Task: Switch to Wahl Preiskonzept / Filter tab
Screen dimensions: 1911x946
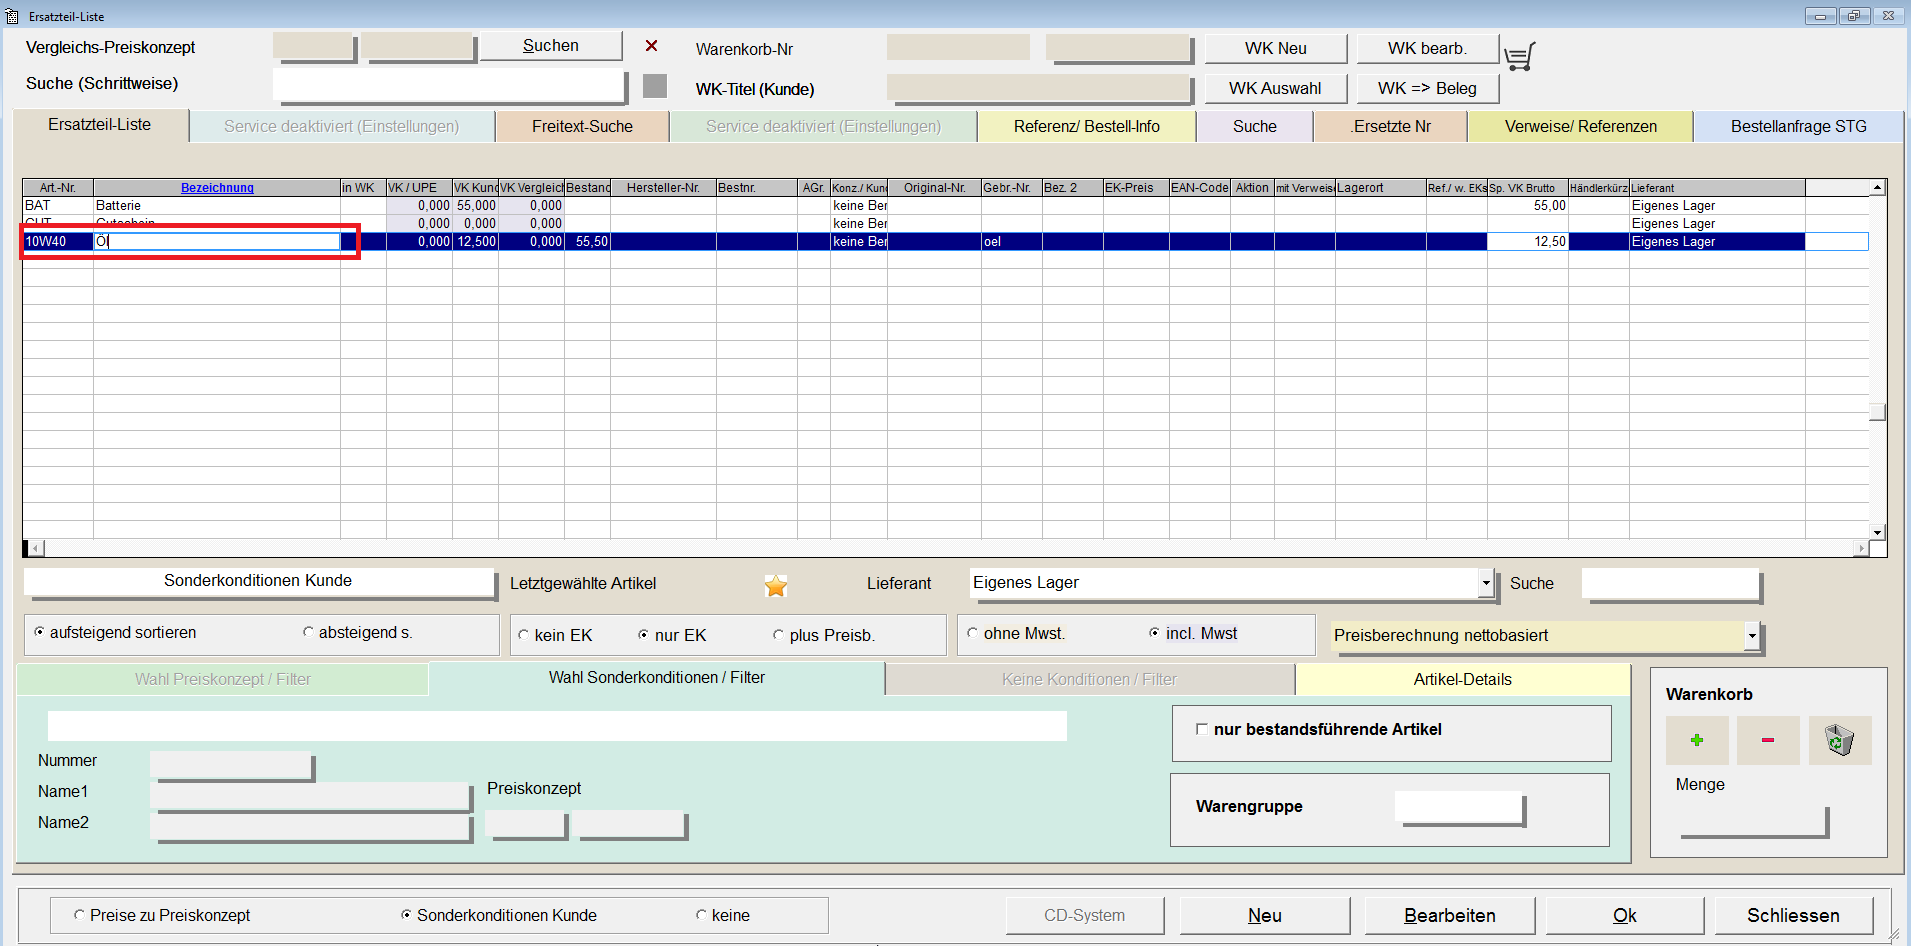Action: (223, 679)
